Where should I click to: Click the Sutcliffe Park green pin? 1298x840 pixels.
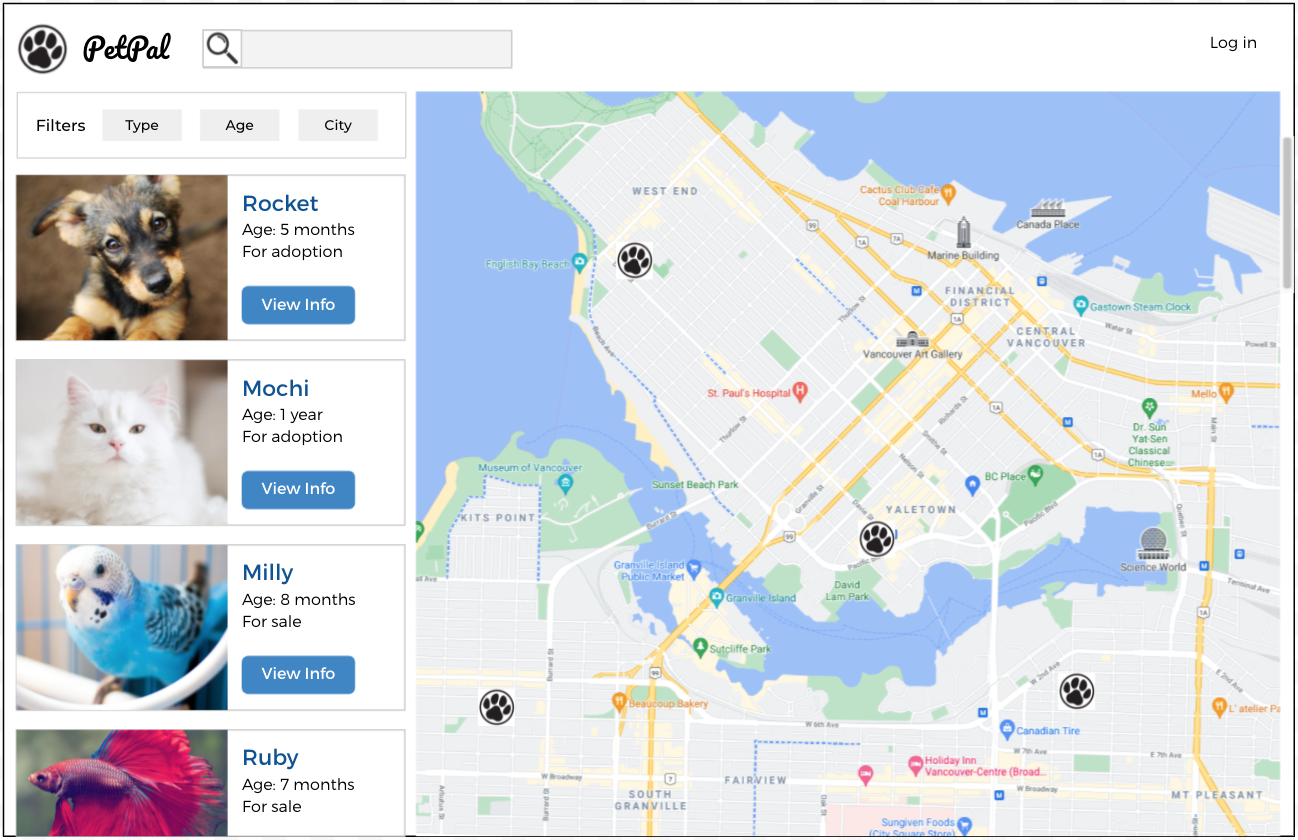pos(700,647)
